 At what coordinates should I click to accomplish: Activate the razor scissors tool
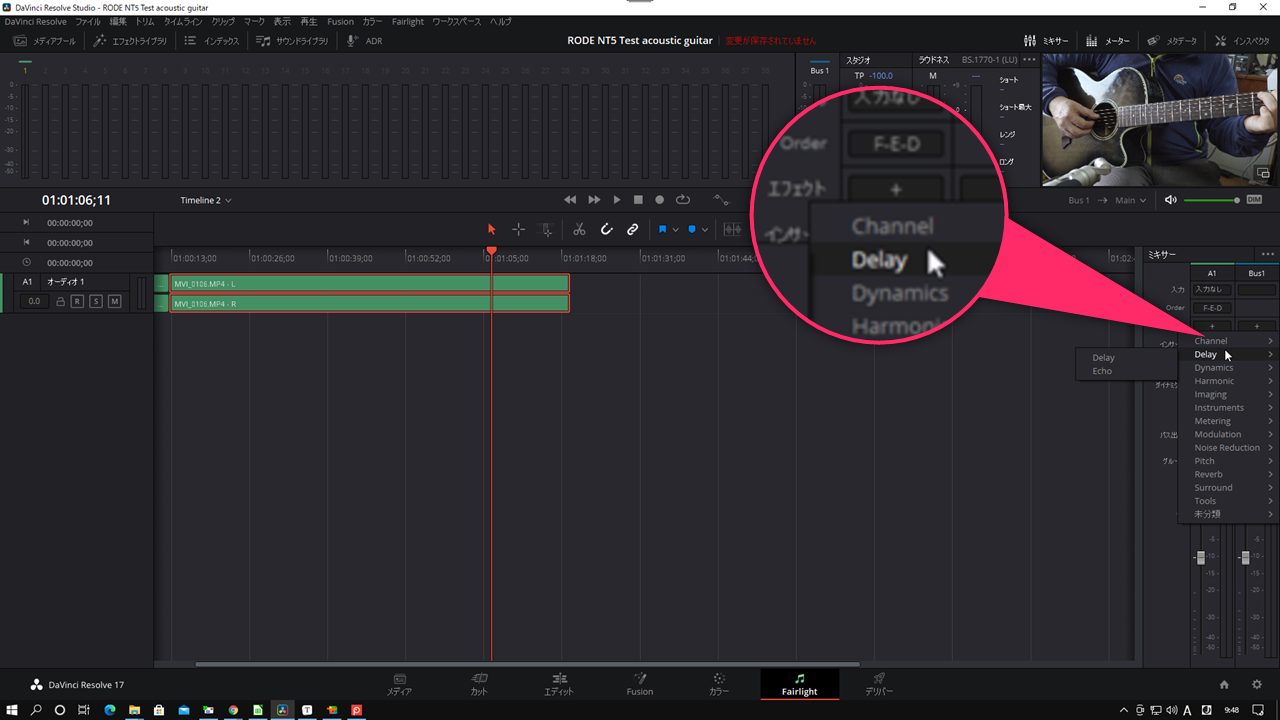click(579, 230)
